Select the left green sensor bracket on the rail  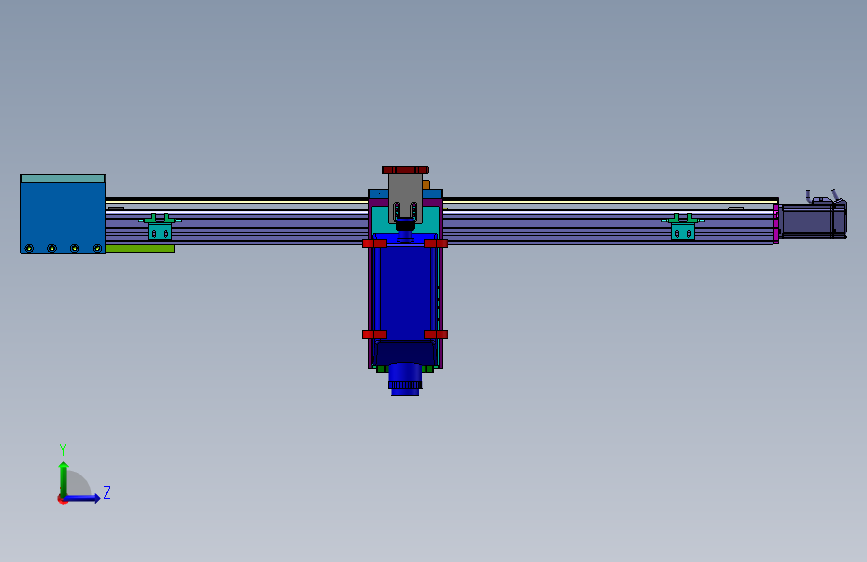click(160, 227)
